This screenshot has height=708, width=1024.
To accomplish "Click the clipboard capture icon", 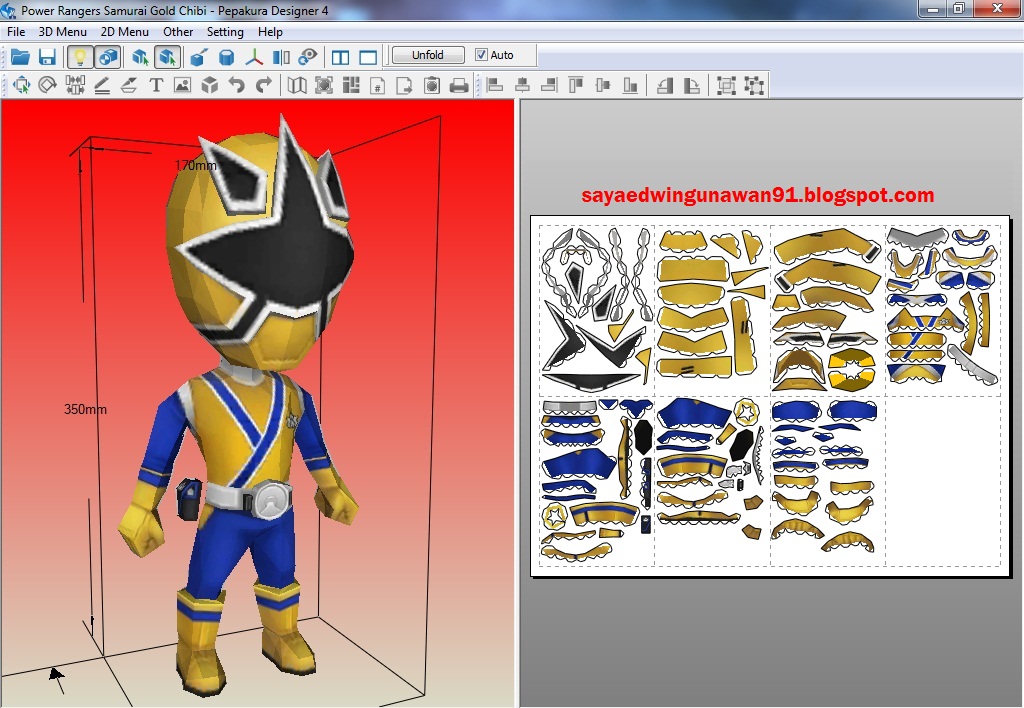I will click(x=432, y=85).
